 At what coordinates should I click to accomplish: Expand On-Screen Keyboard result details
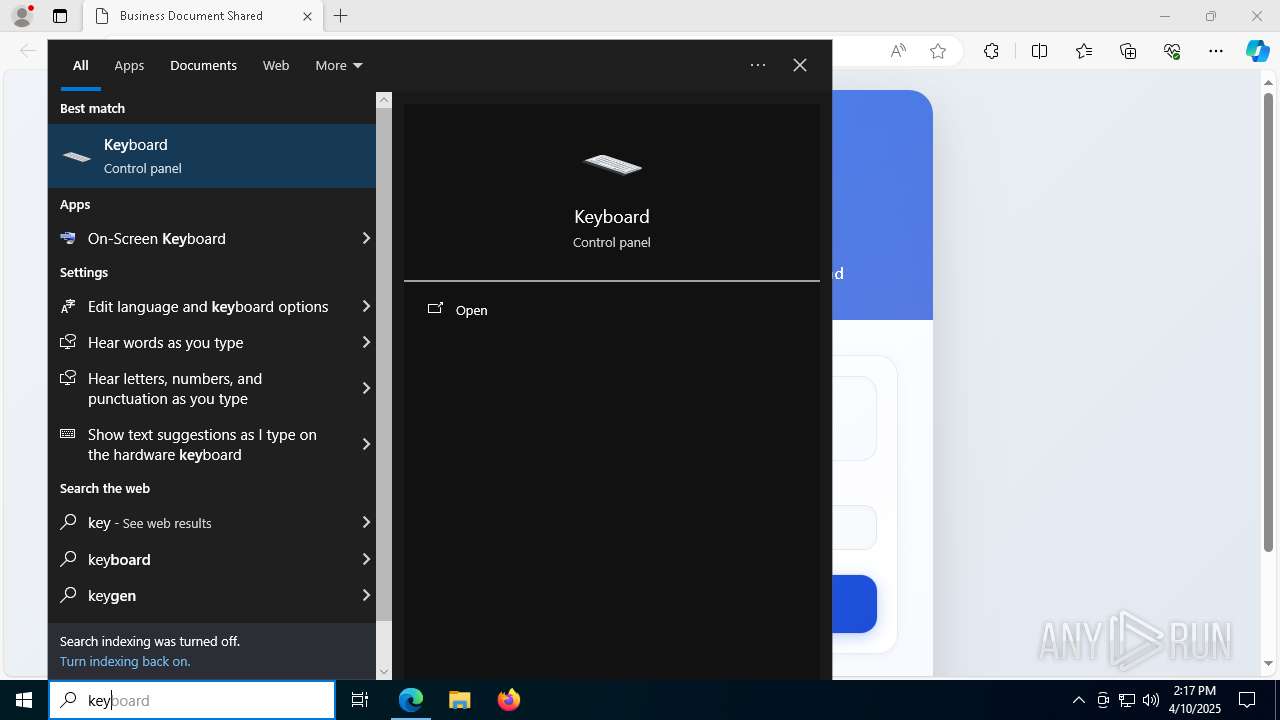pyautogui.click(x=366, y=238)
